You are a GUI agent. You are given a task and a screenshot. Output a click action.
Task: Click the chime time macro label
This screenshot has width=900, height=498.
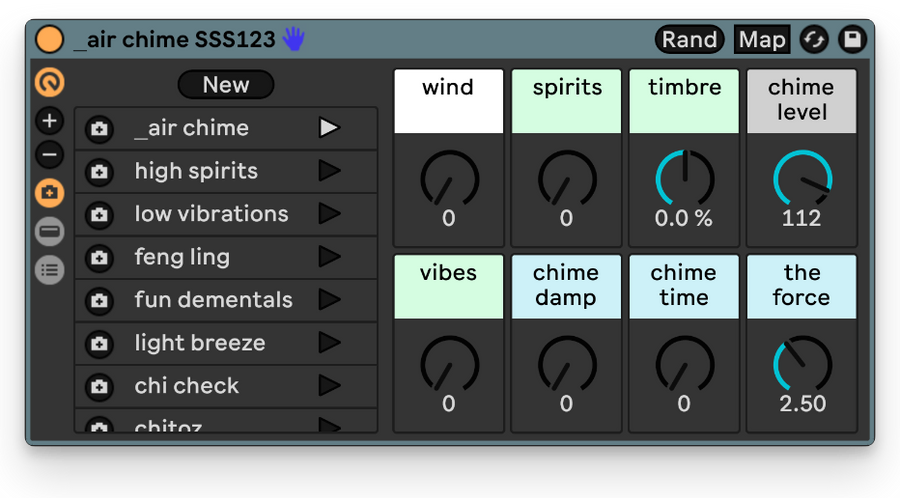[684, 287]
